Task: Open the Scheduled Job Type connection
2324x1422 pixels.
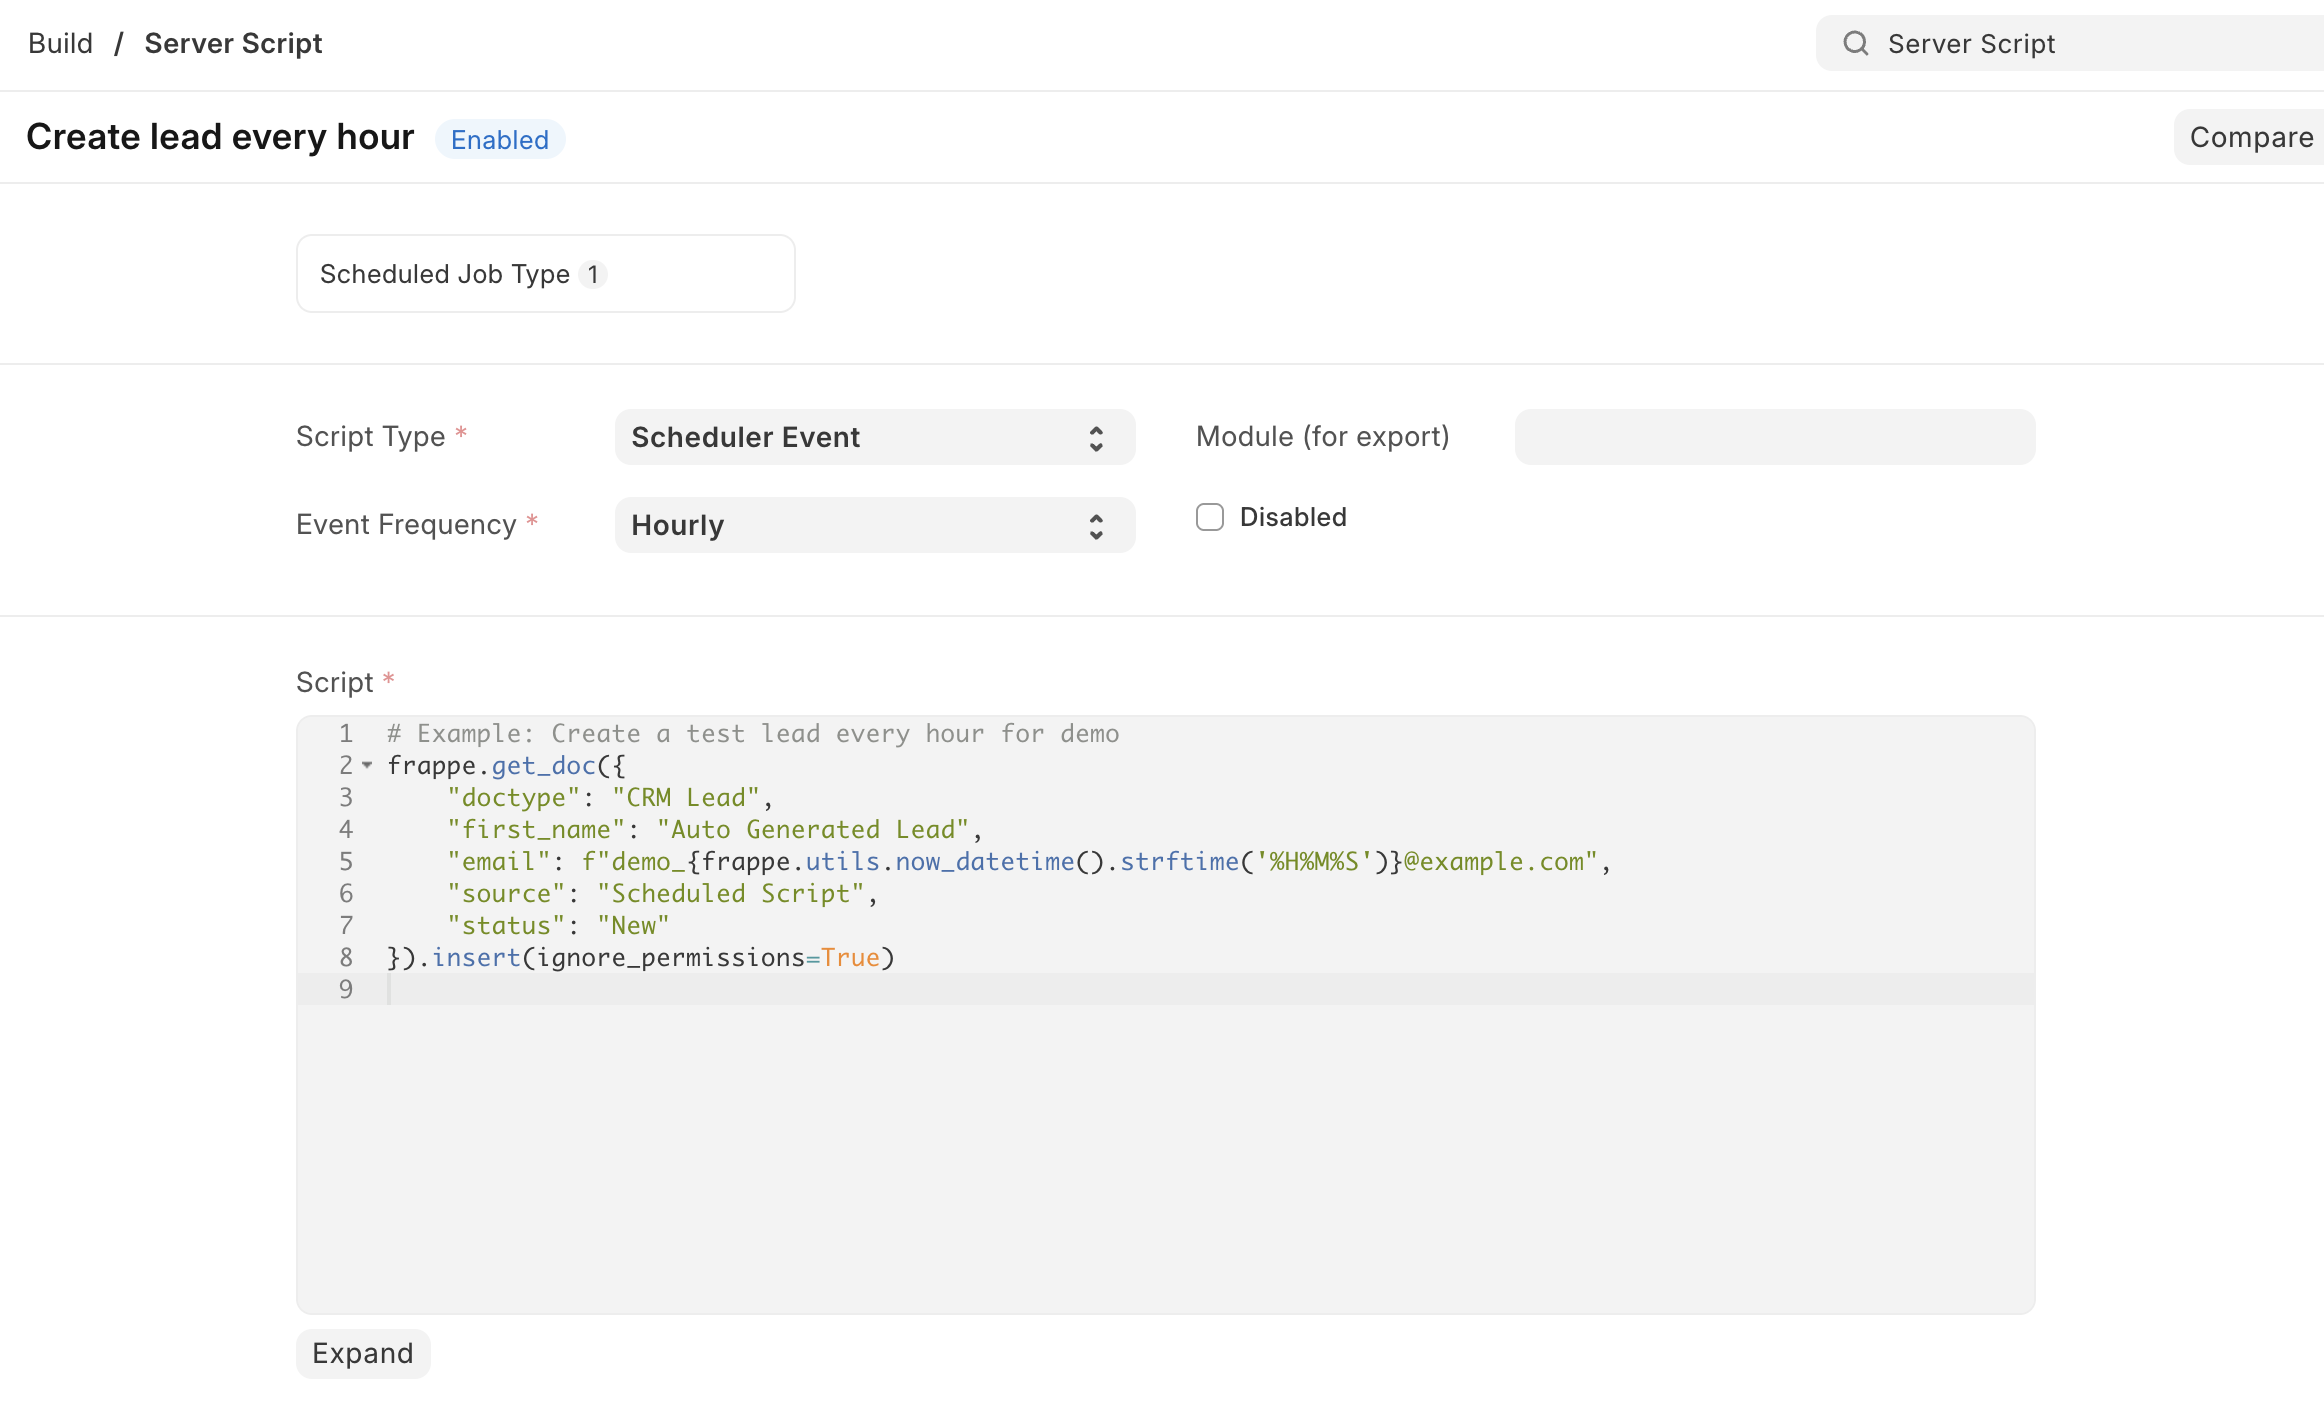Action: [x=444, y=274]
